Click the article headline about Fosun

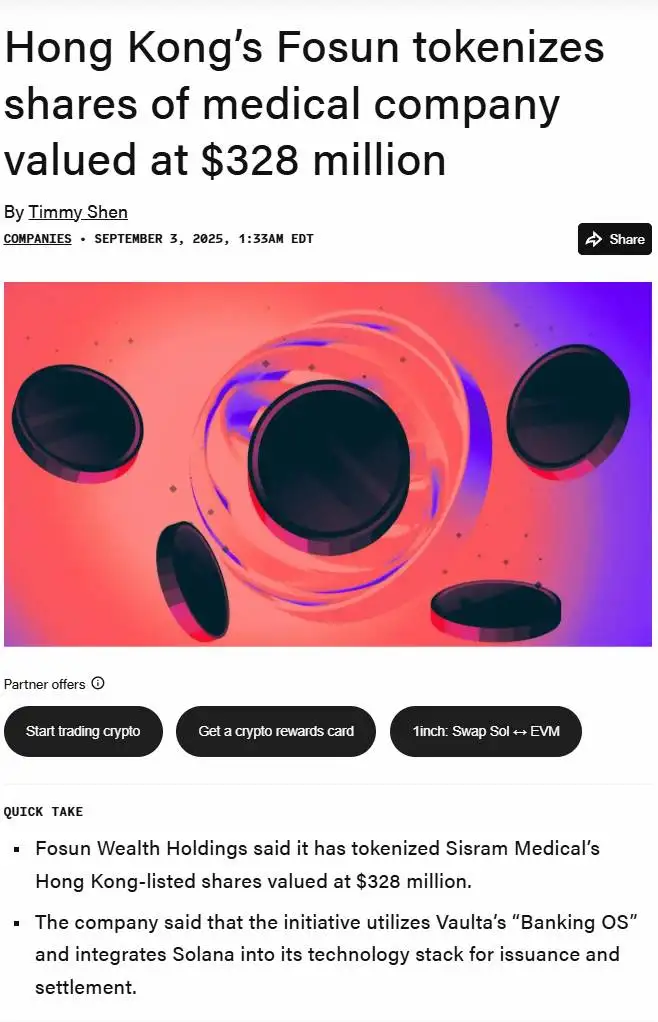pyautogui.click(x=304, y=104)
